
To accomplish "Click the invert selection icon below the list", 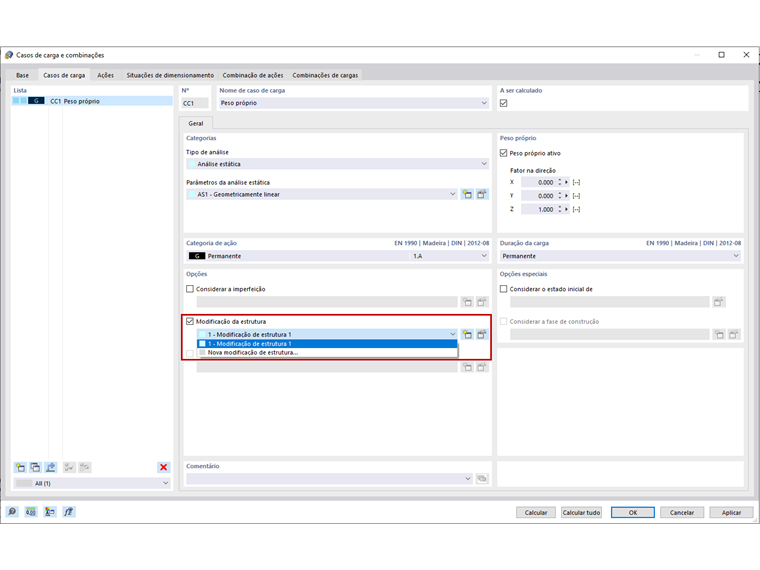I will click(85, 467).
